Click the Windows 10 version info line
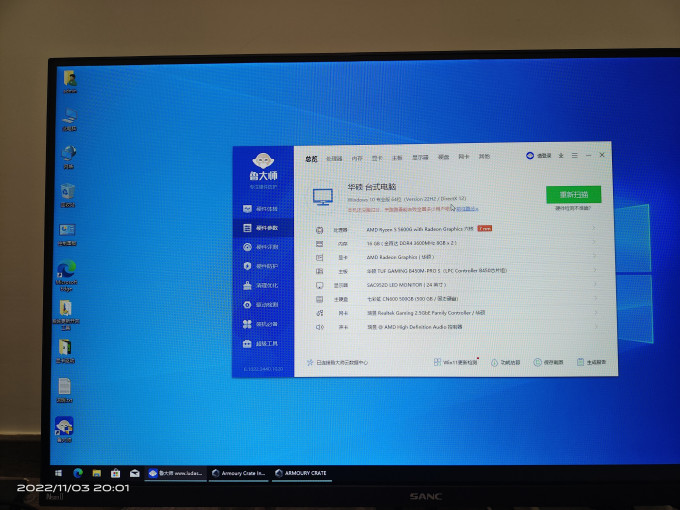 pyautogui.click(x=407, y=199)
